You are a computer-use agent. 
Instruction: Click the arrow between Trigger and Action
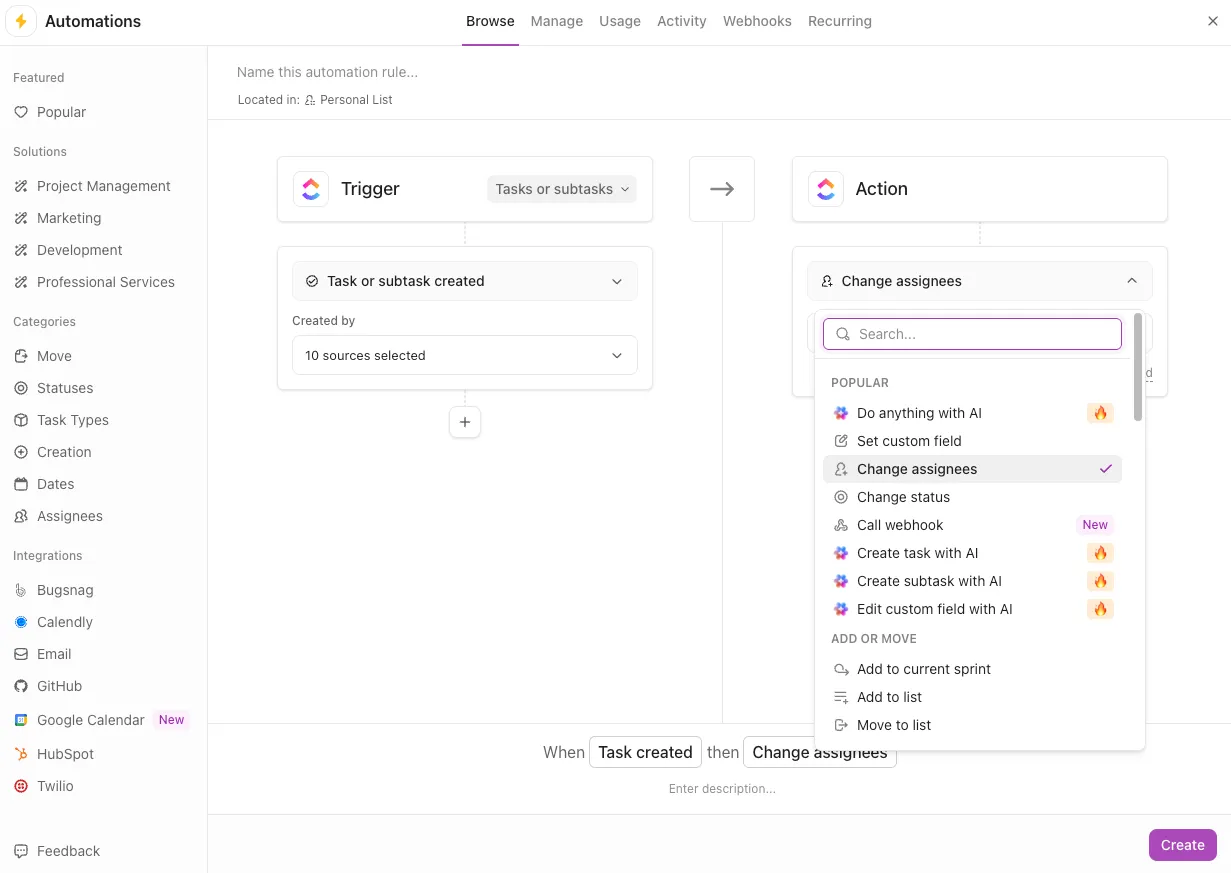tap(722, 189)
